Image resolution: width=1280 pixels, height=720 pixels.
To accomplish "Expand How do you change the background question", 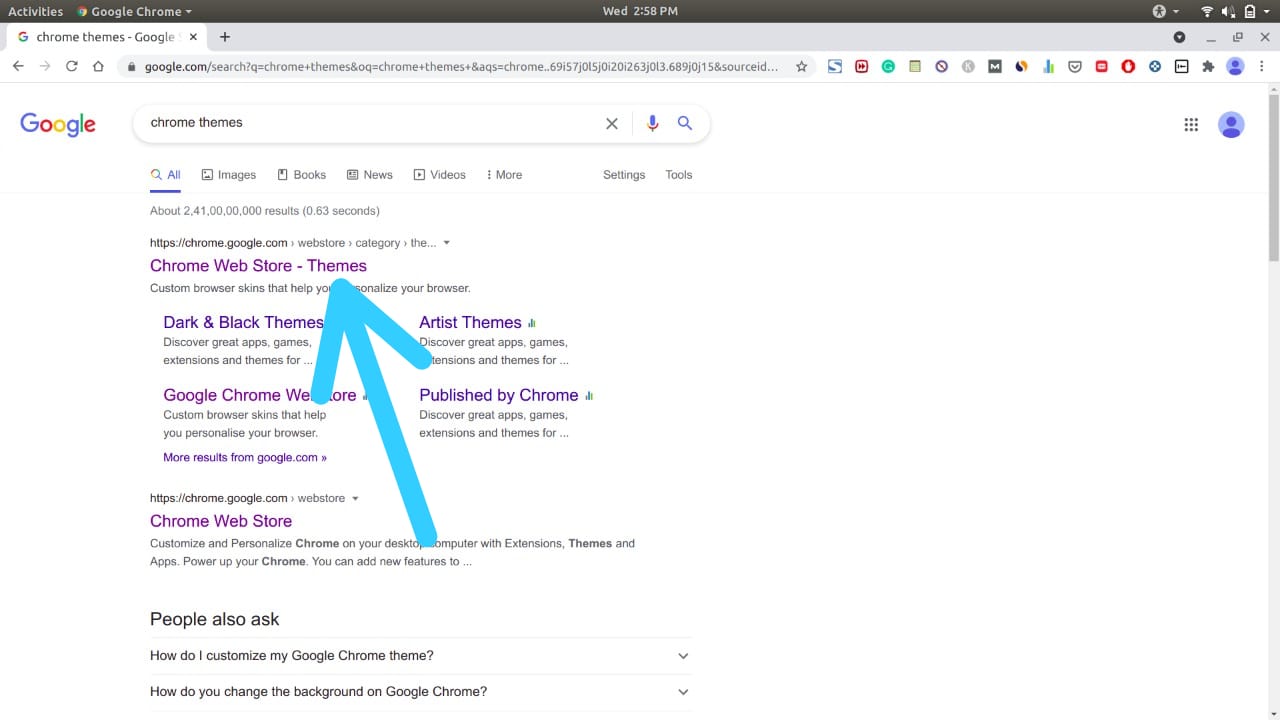I will (420, 692).
